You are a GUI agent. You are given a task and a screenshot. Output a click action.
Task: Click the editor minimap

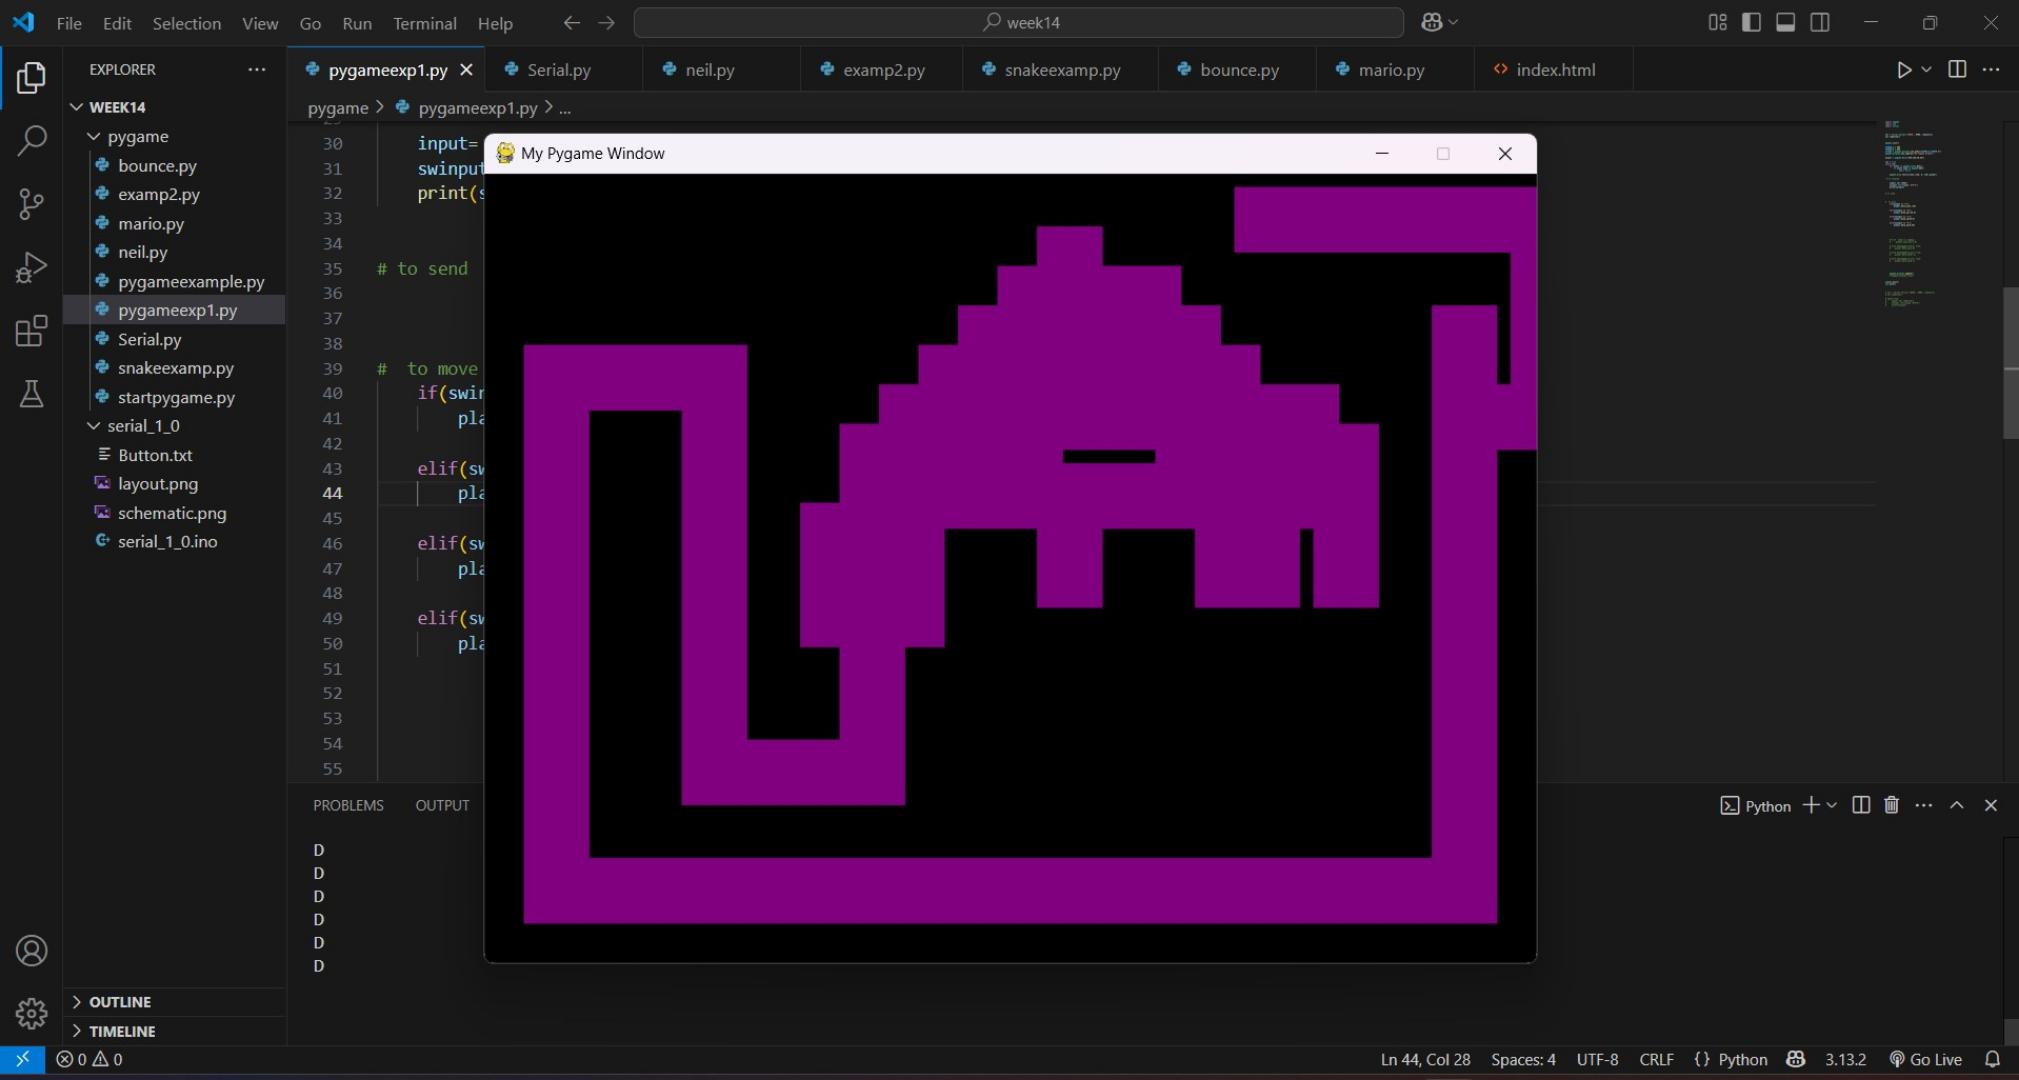1914,213
